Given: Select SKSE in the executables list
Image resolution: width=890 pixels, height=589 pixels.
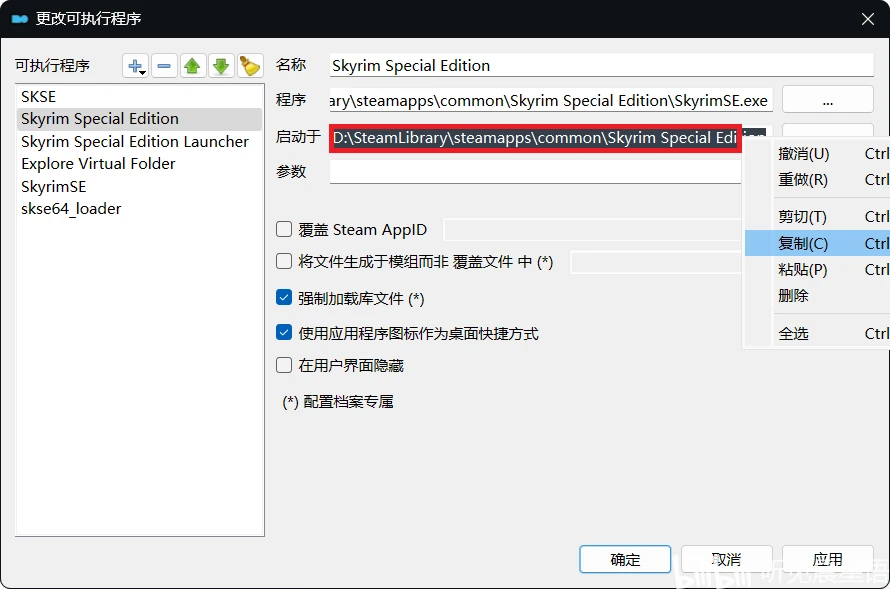Looking at the screenshot, I should 140,96.
